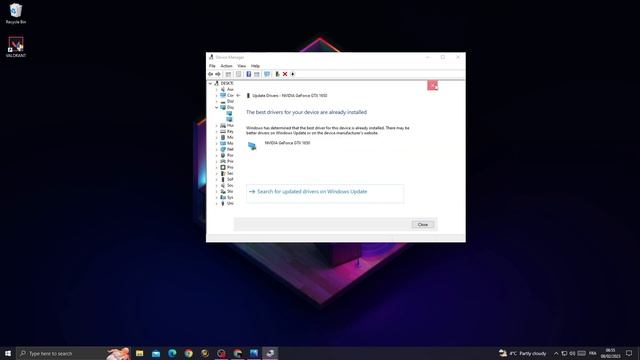Expand the Disk drives tree category
This screenshot has width=640, height=360.
217,101
